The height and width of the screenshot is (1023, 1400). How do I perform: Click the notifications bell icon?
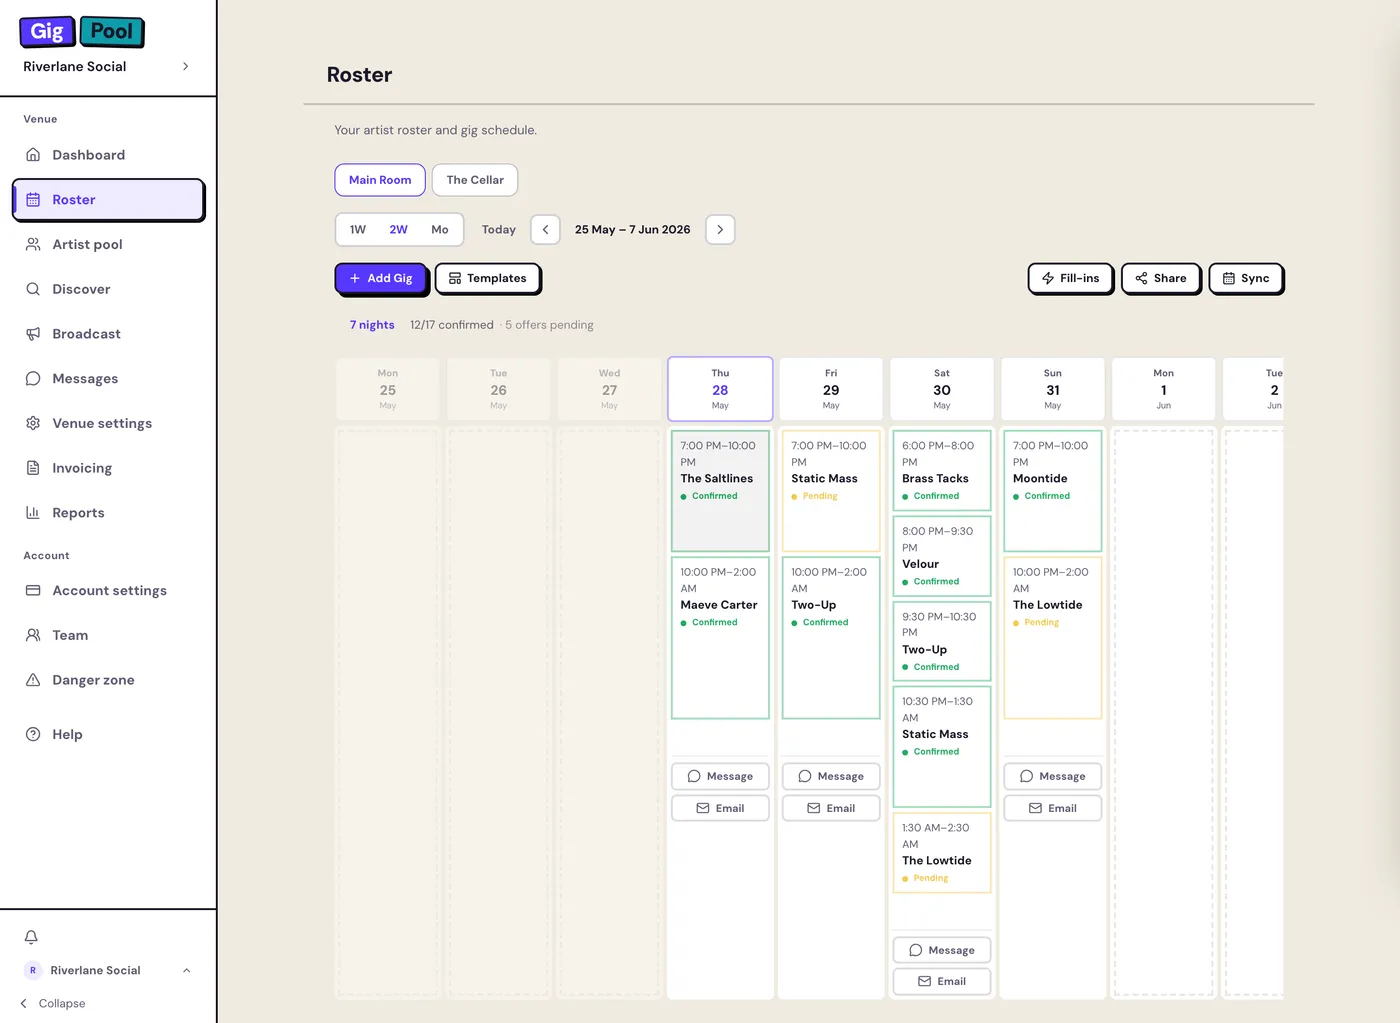pos(31,937)
